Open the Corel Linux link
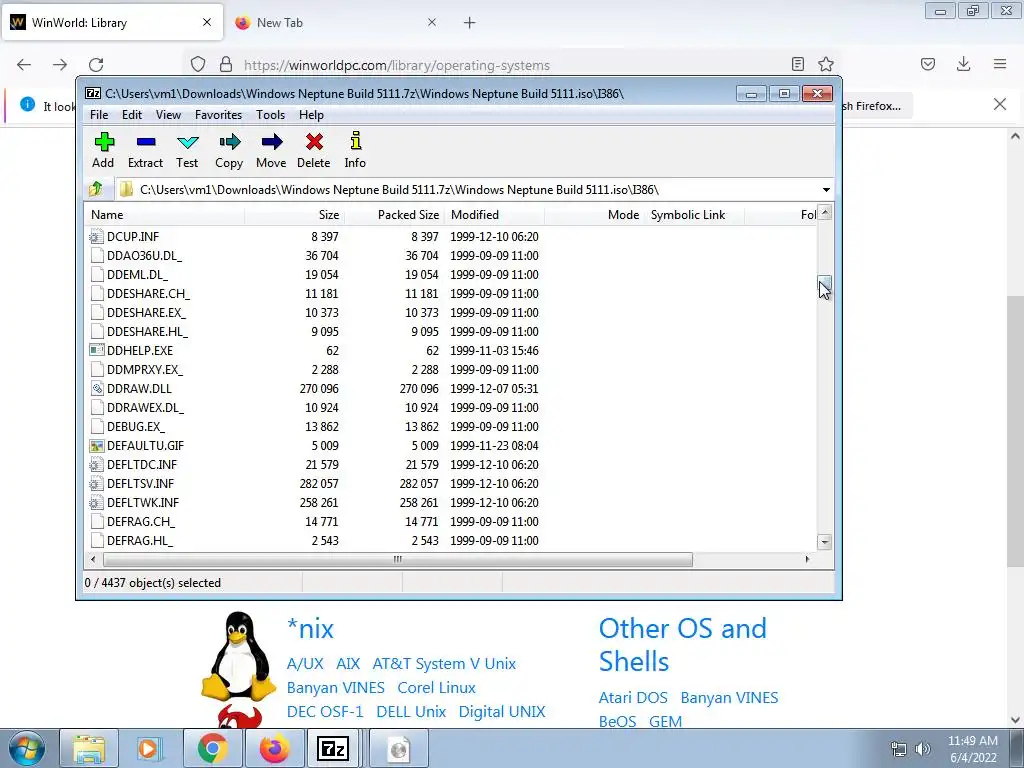Screen dimensions: 1024x768 pos(436,688)
